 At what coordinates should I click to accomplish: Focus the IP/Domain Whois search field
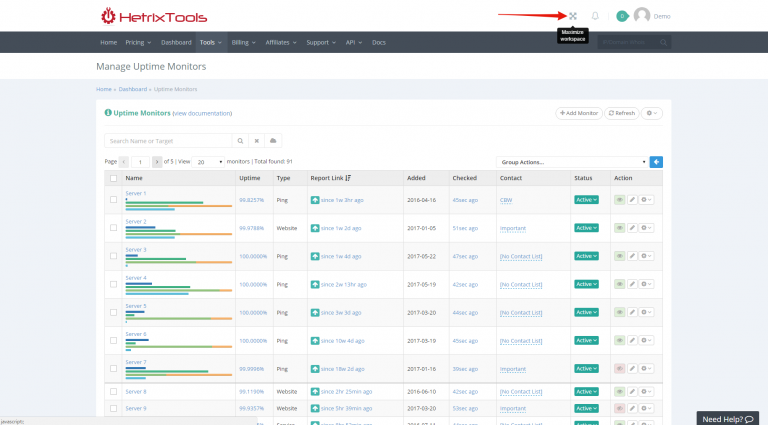point(628,43)
